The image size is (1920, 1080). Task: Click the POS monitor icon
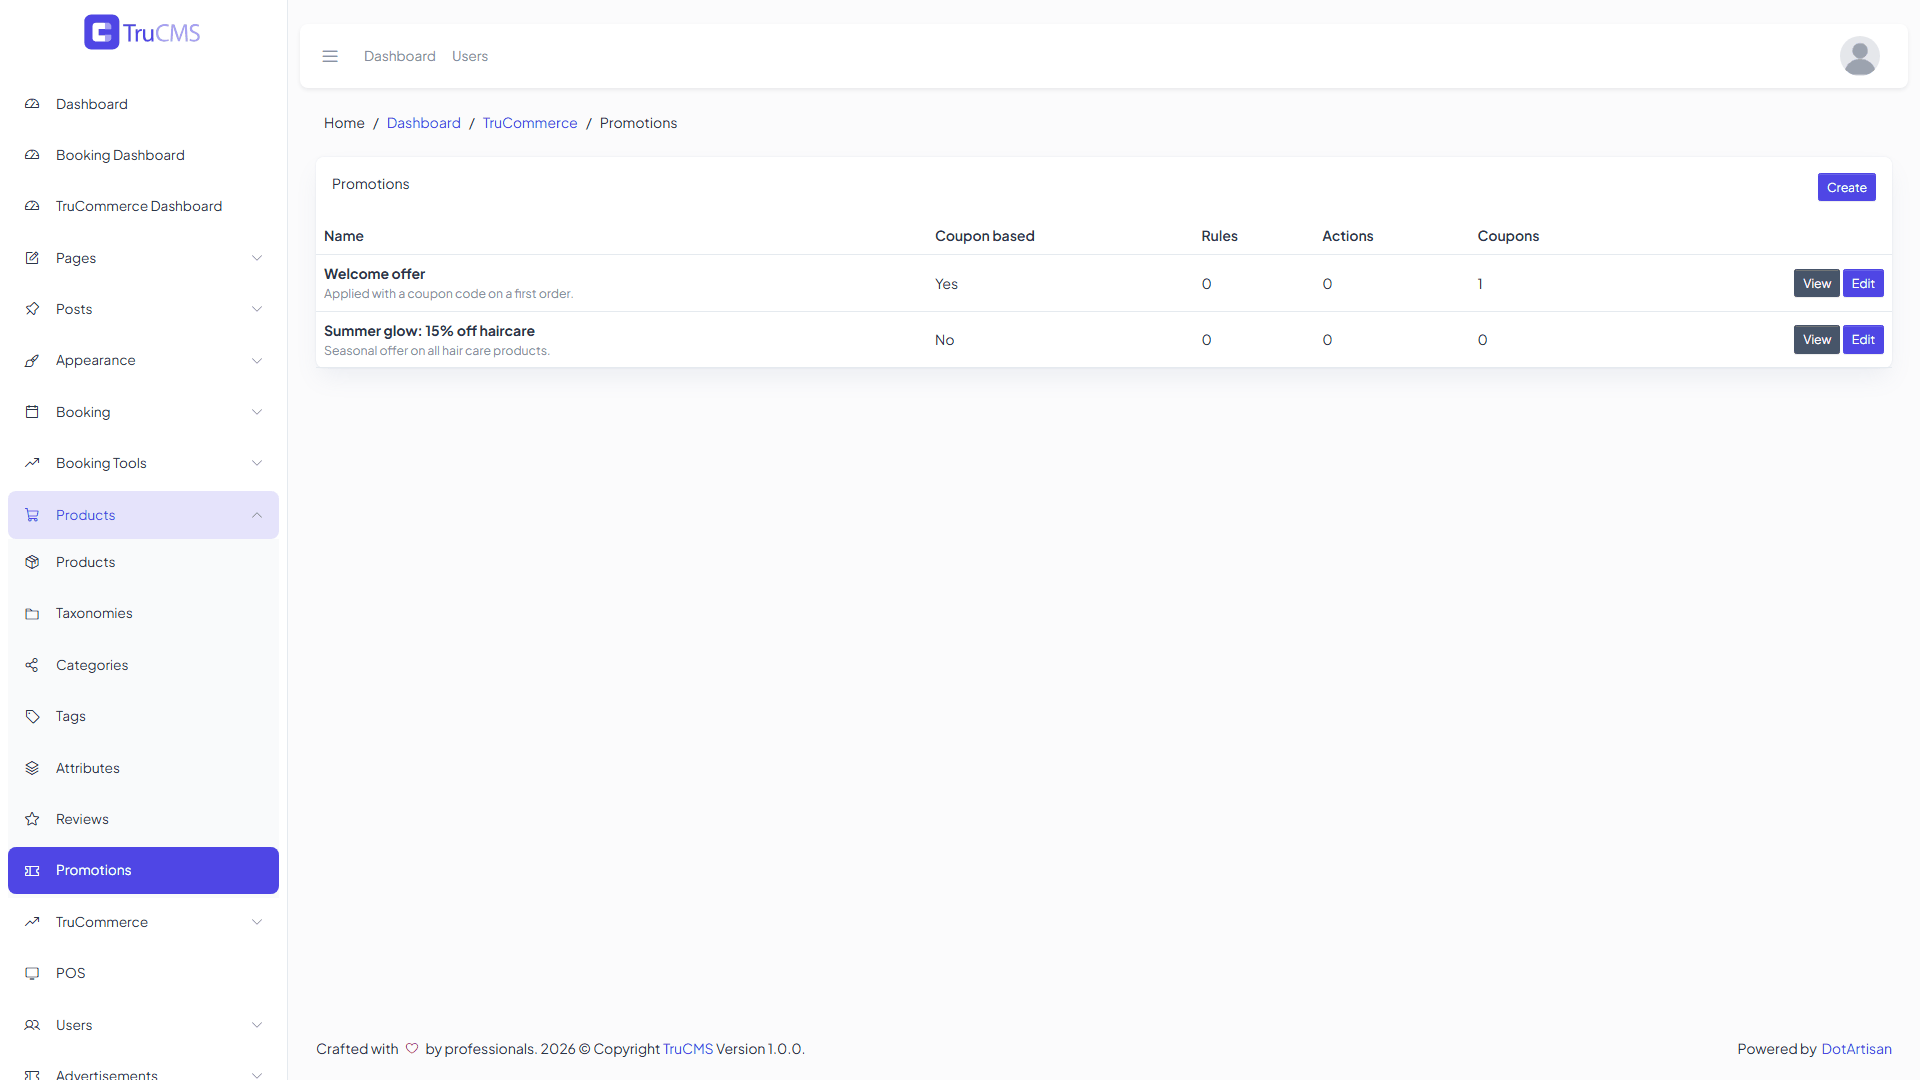32,973
